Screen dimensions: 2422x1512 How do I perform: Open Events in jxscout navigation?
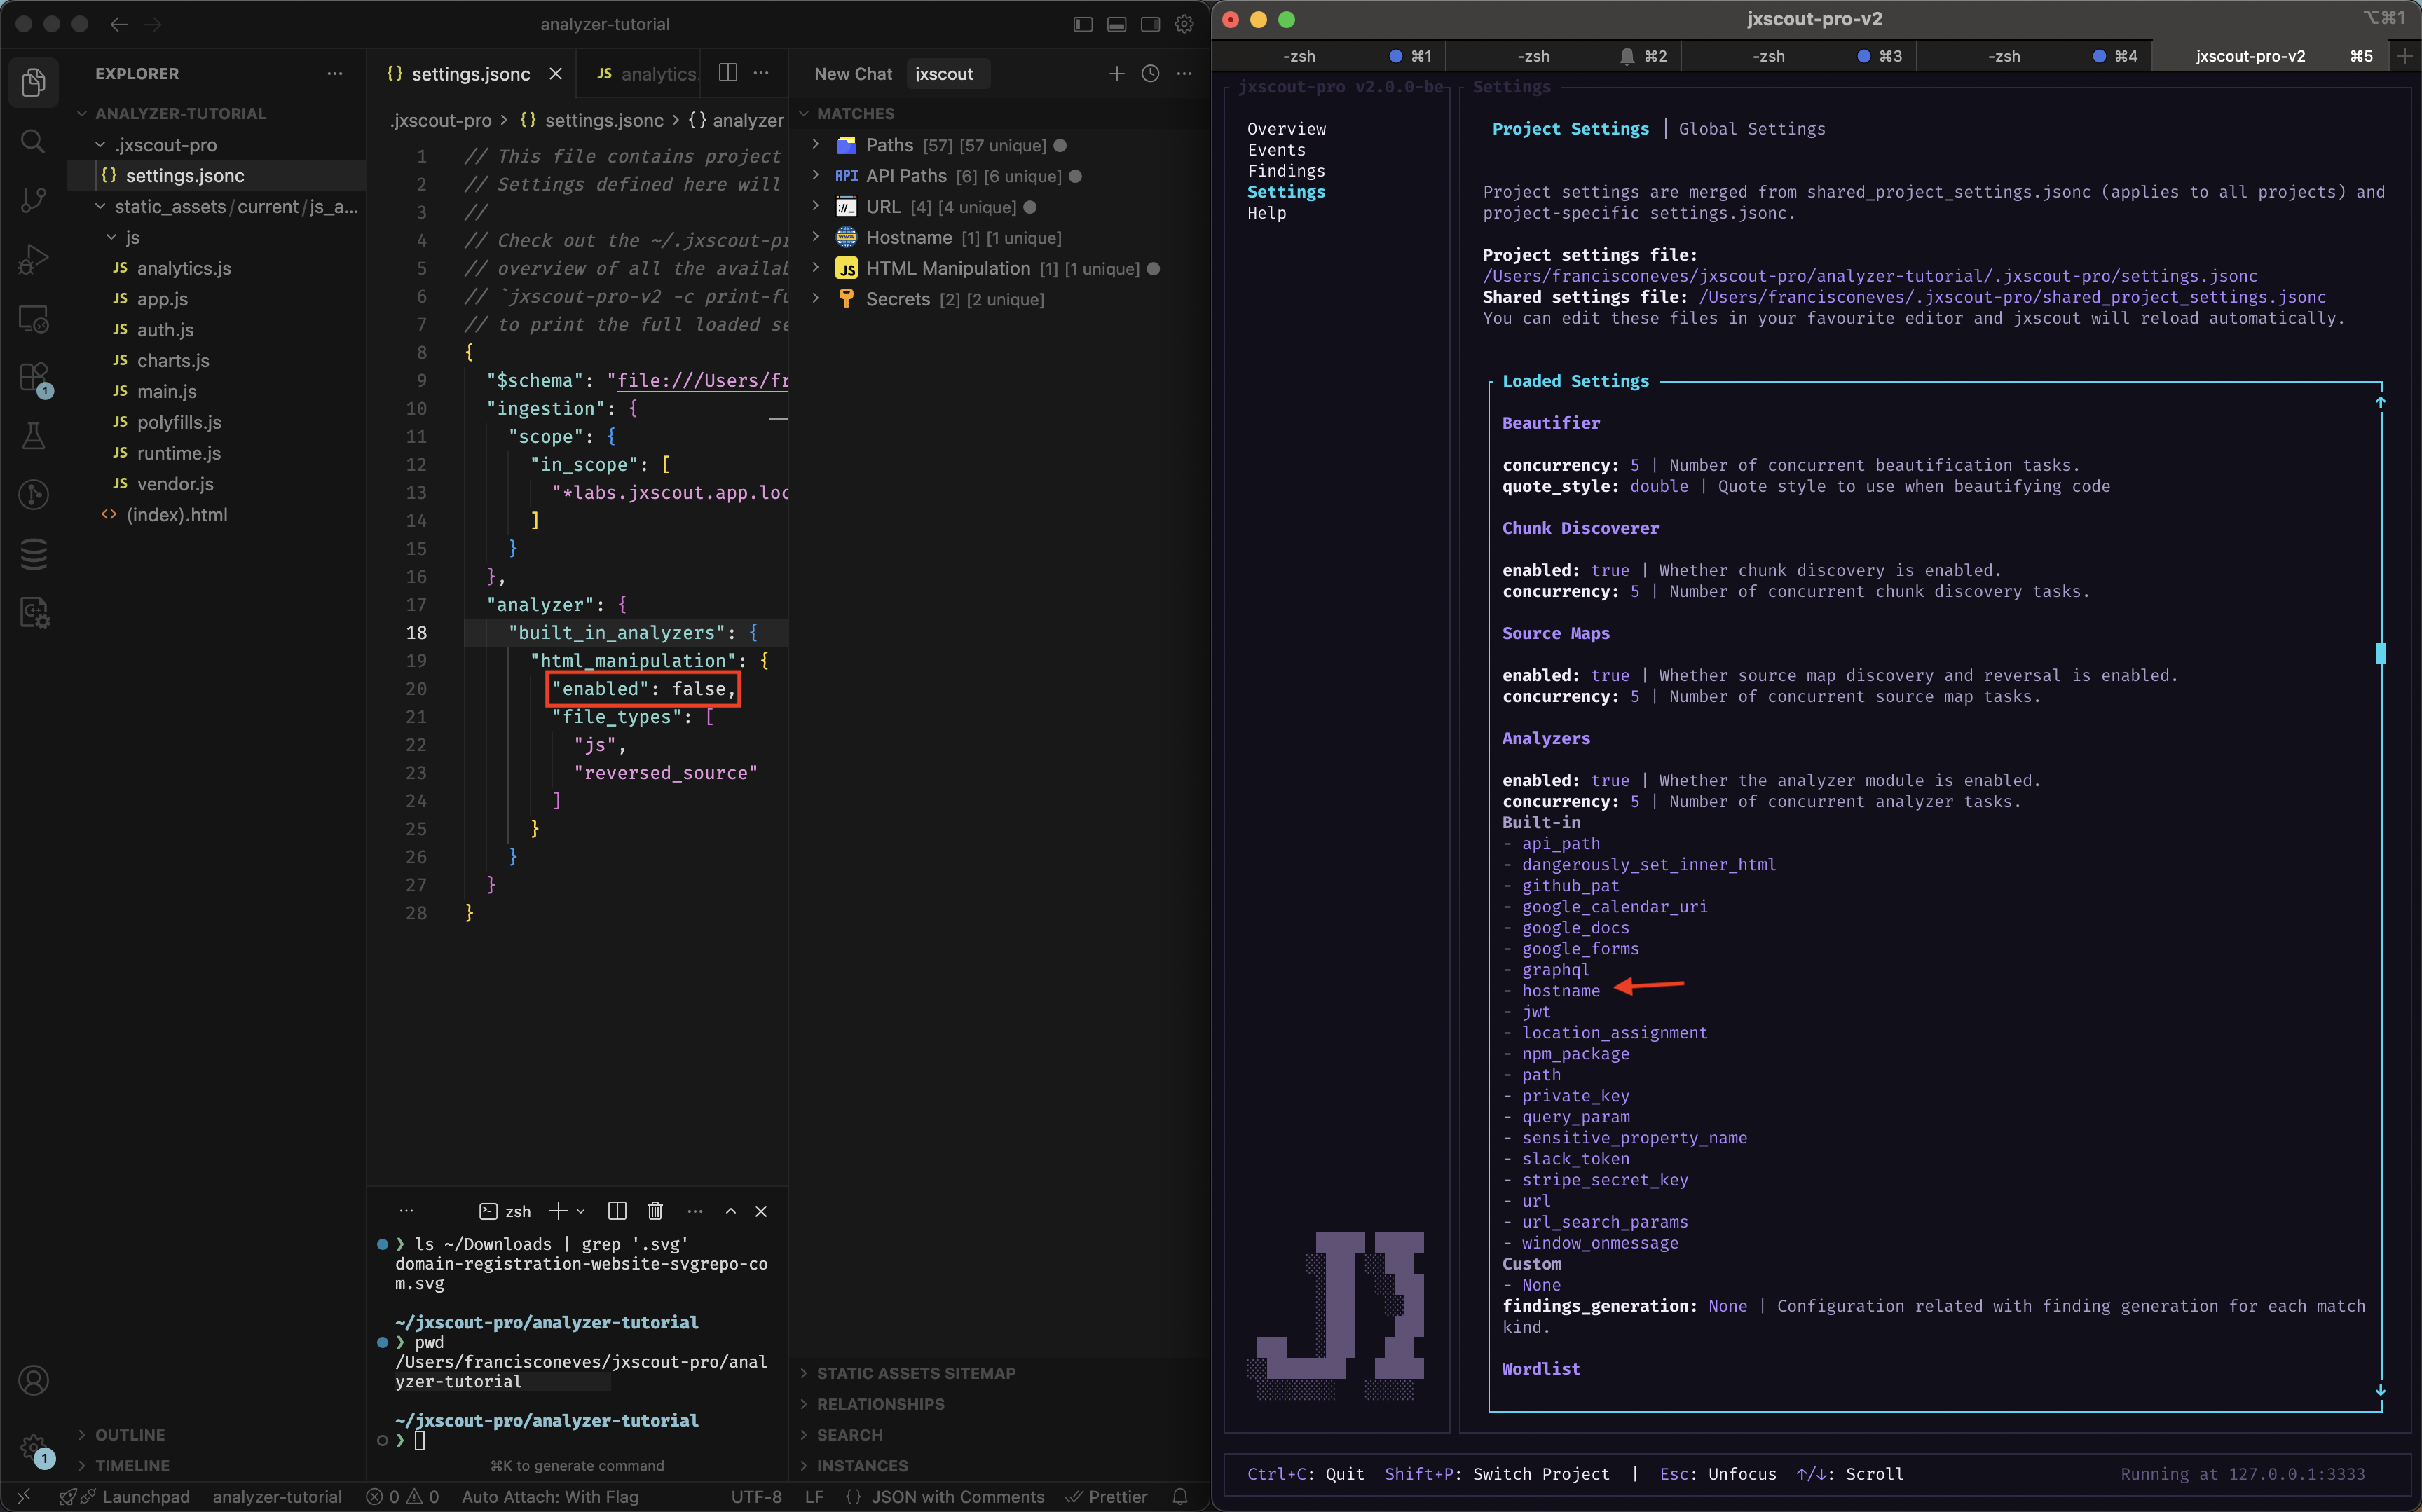pos(1277,150)
